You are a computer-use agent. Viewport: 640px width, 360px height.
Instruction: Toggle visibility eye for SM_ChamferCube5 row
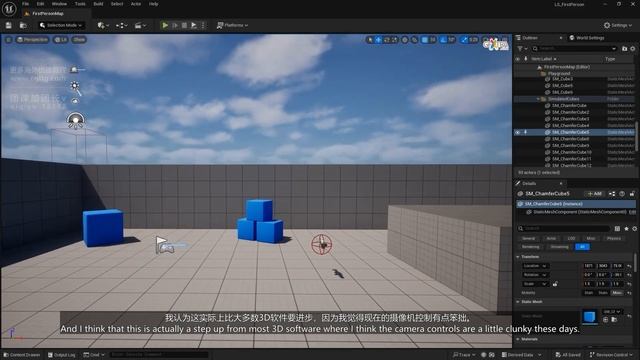click(518, 132)
